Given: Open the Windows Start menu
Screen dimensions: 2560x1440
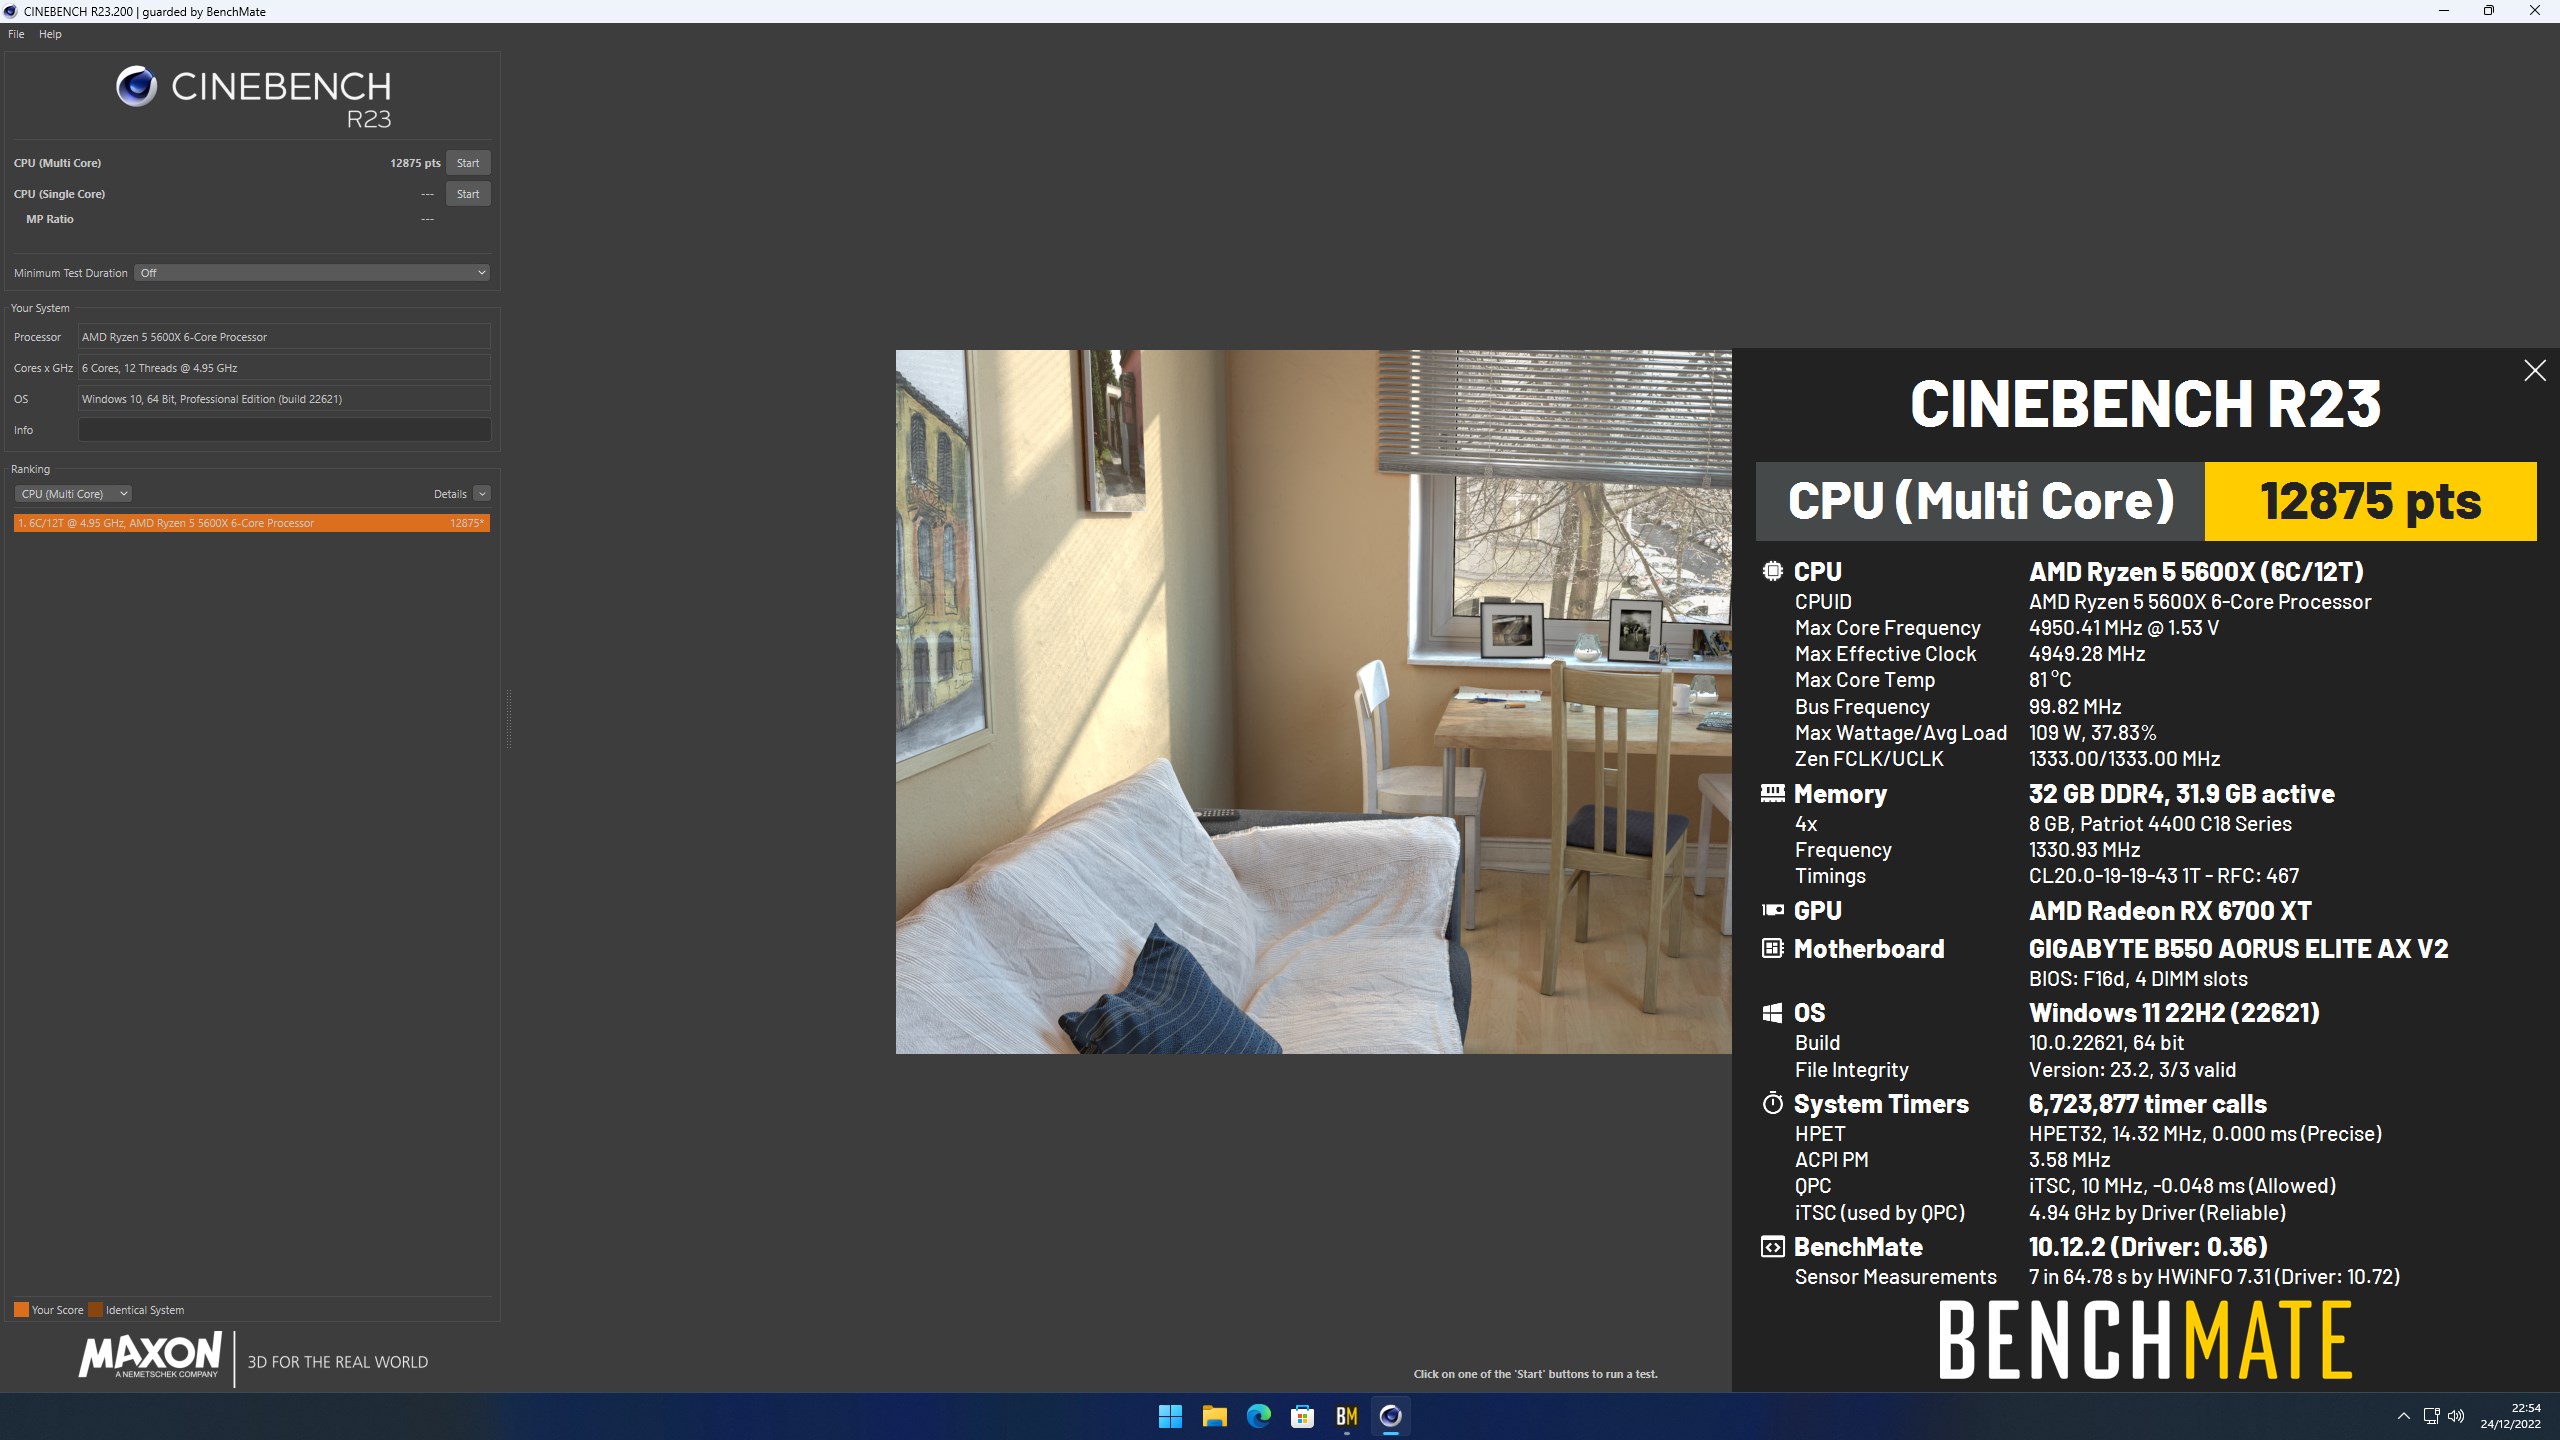Looking at the screenshot, I should pyautogui.click(x=1170, y=1416).
